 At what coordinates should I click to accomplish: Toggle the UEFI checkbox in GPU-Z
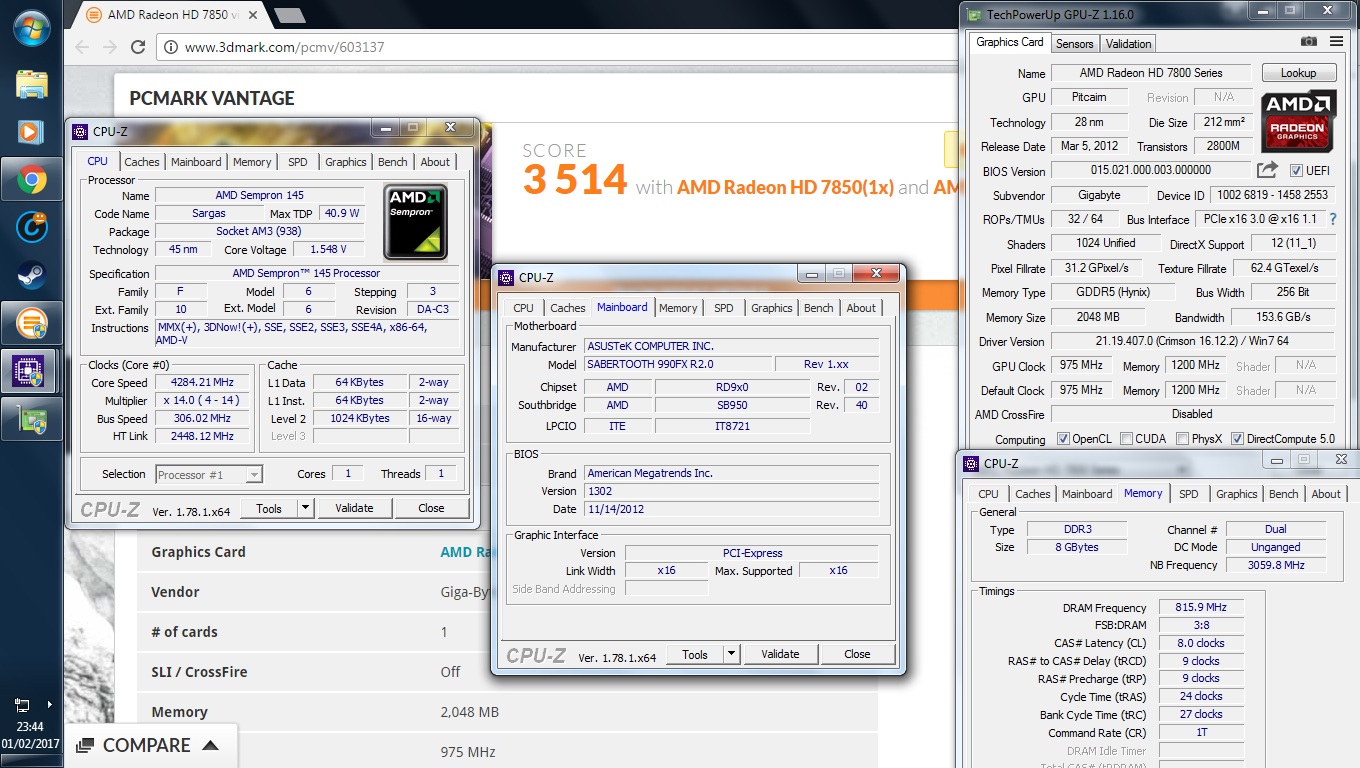1296,171
